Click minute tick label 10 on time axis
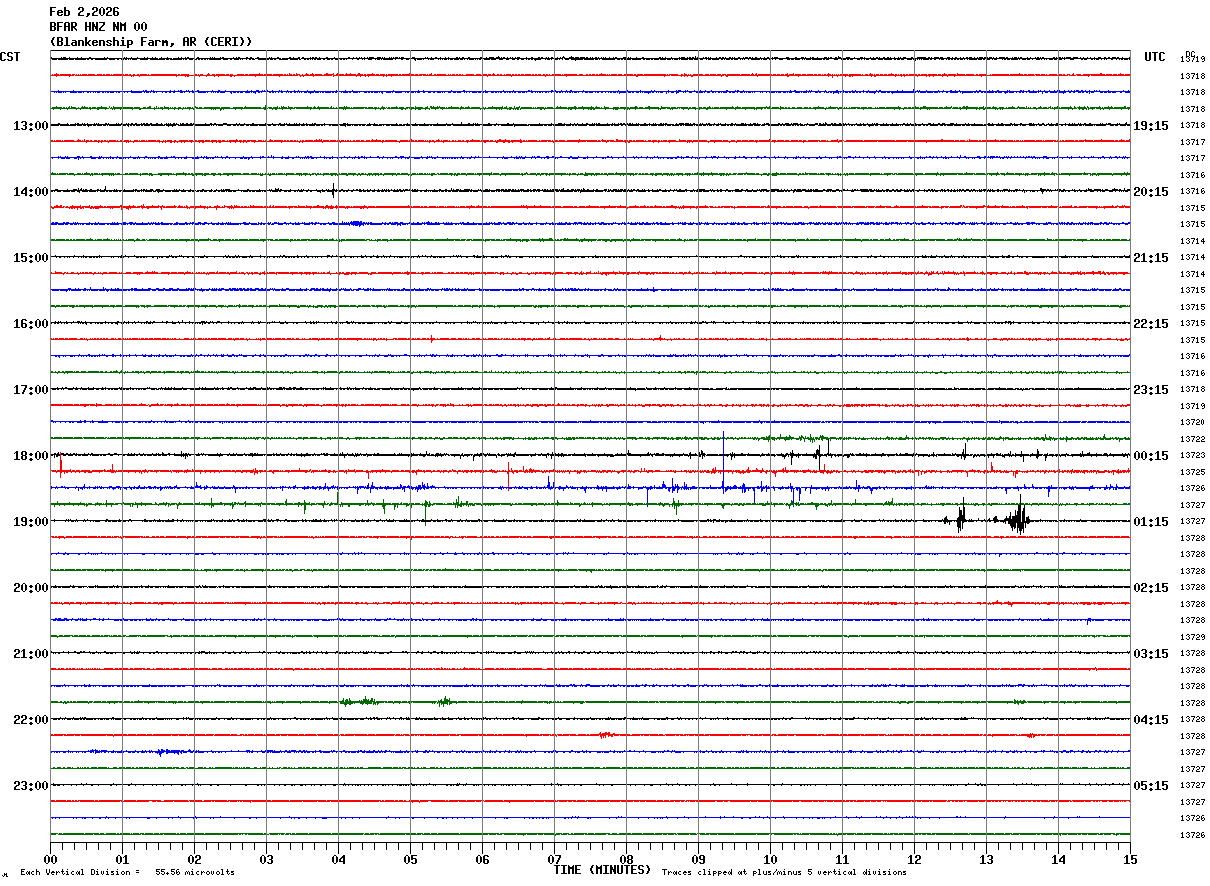Screen dimensions: 1210x886 pyautogui.click(x=770, y=859)
